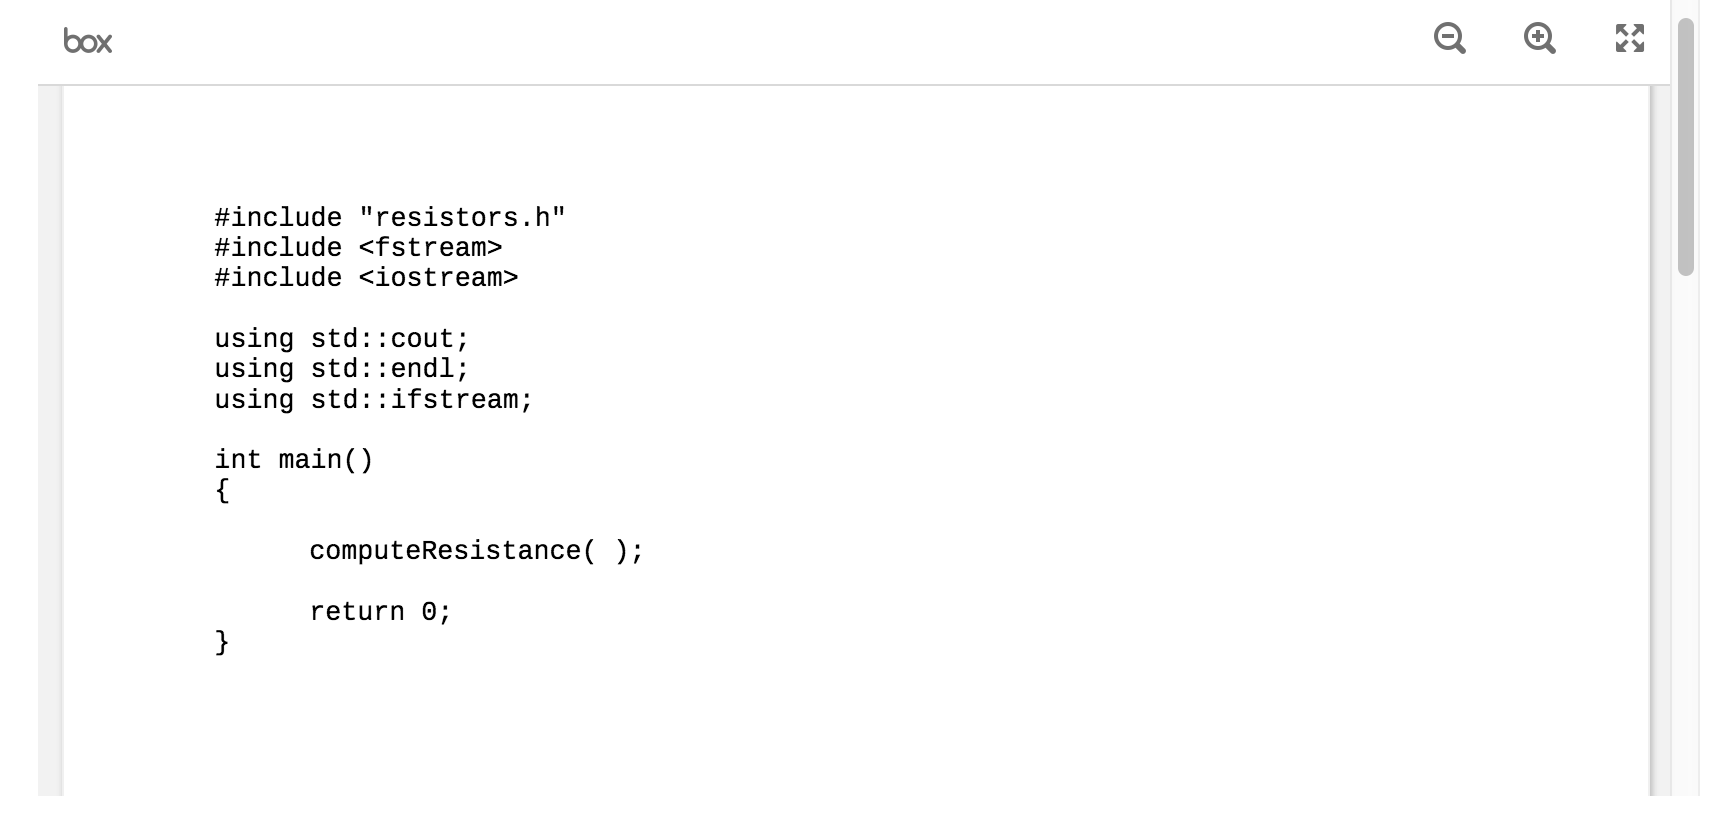1720x814 pixels.
Task: Click the #include <fstream> line
Action: point(358,248)
